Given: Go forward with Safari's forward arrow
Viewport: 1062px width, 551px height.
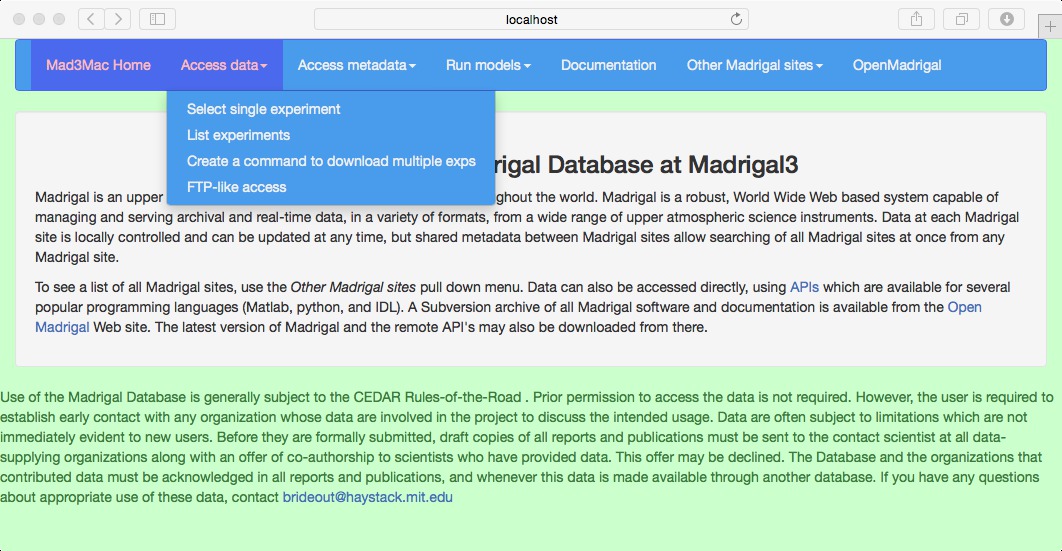Looking at the screenshot, I should [x=118, y=19].
